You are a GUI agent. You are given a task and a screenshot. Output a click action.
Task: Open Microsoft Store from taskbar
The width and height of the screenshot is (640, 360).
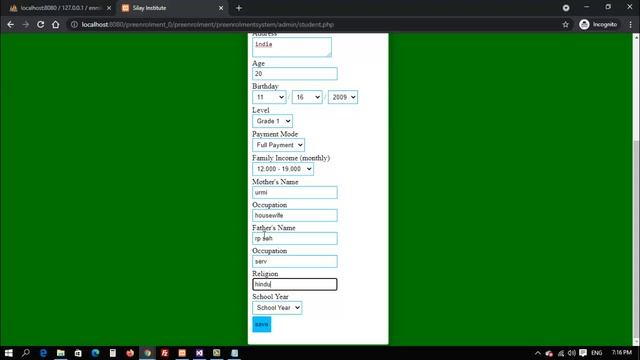click(x=78, y=353)
